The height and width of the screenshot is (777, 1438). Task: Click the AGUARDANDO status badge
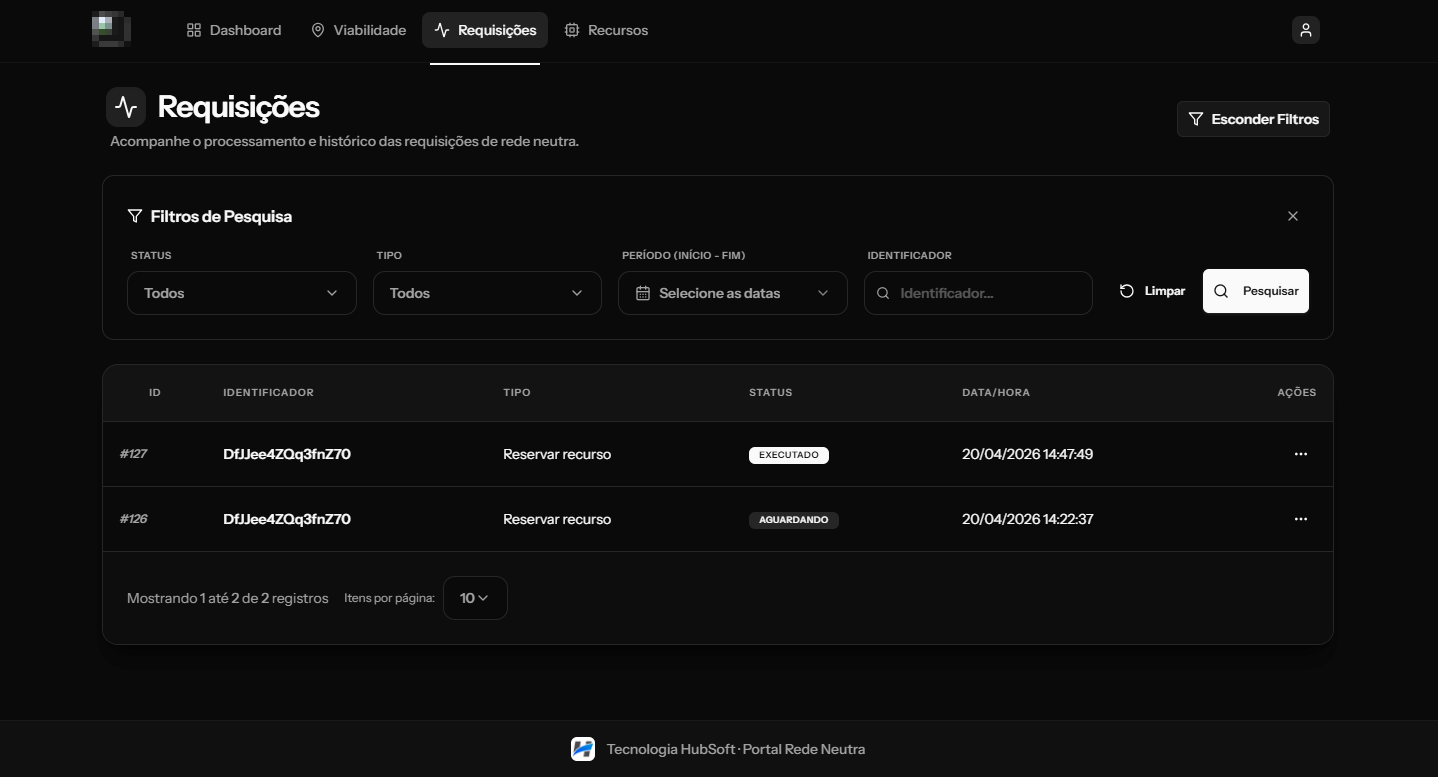point(794,520)
